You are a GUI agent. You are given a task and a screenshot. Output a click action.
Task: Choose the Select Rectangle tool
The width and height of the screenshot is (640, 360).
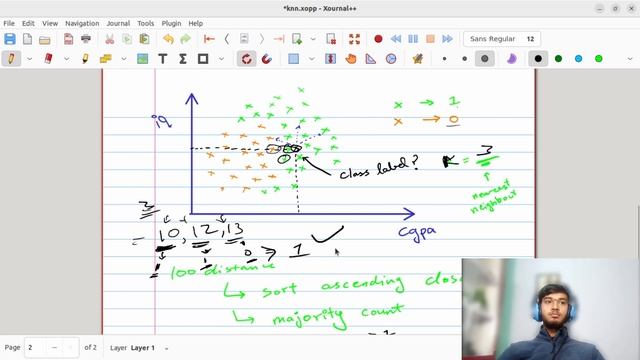click(293, 59)
